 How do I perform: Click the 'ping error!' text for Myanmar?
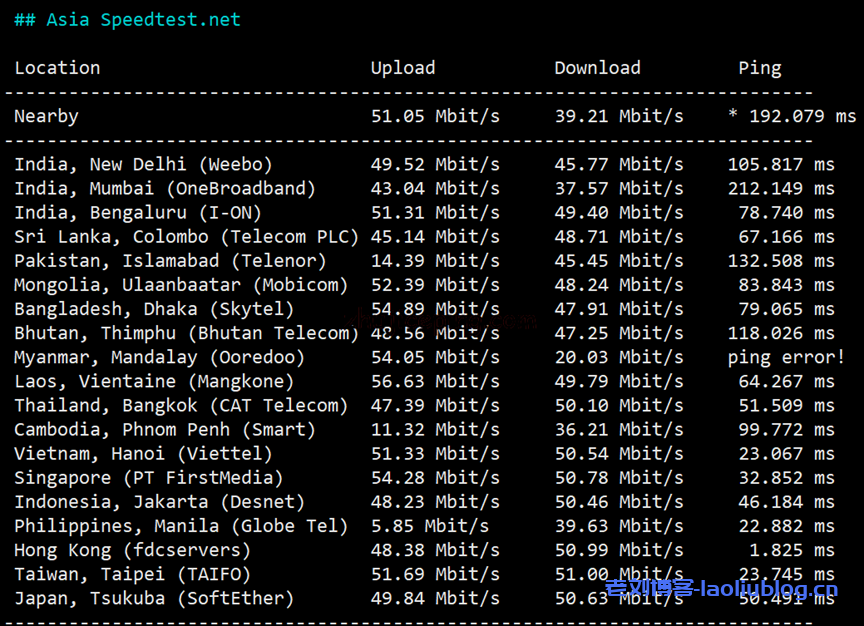coord(786,357)
